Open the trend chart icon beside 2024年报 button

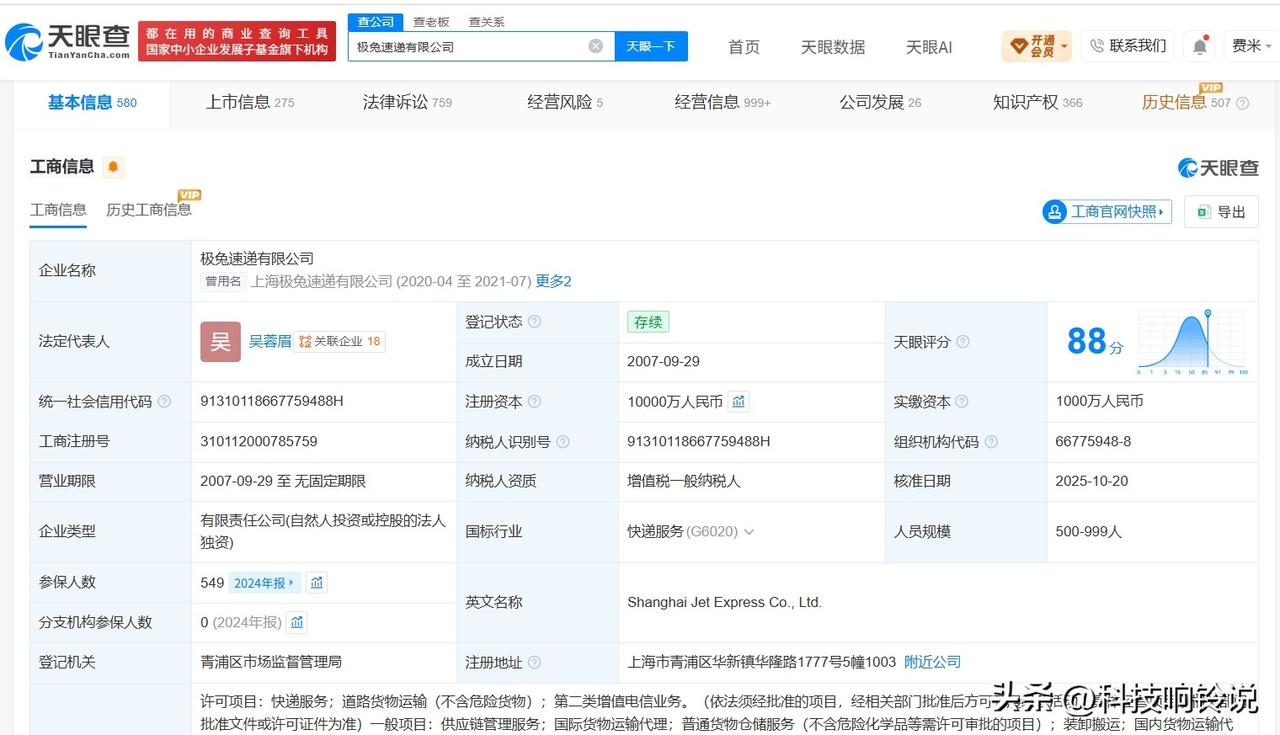316,582
